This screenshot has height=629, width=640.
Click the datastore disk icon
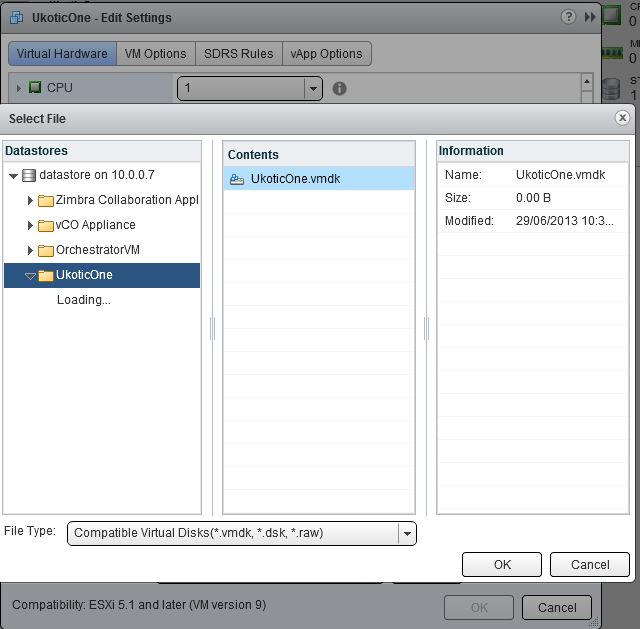[29, 176]
